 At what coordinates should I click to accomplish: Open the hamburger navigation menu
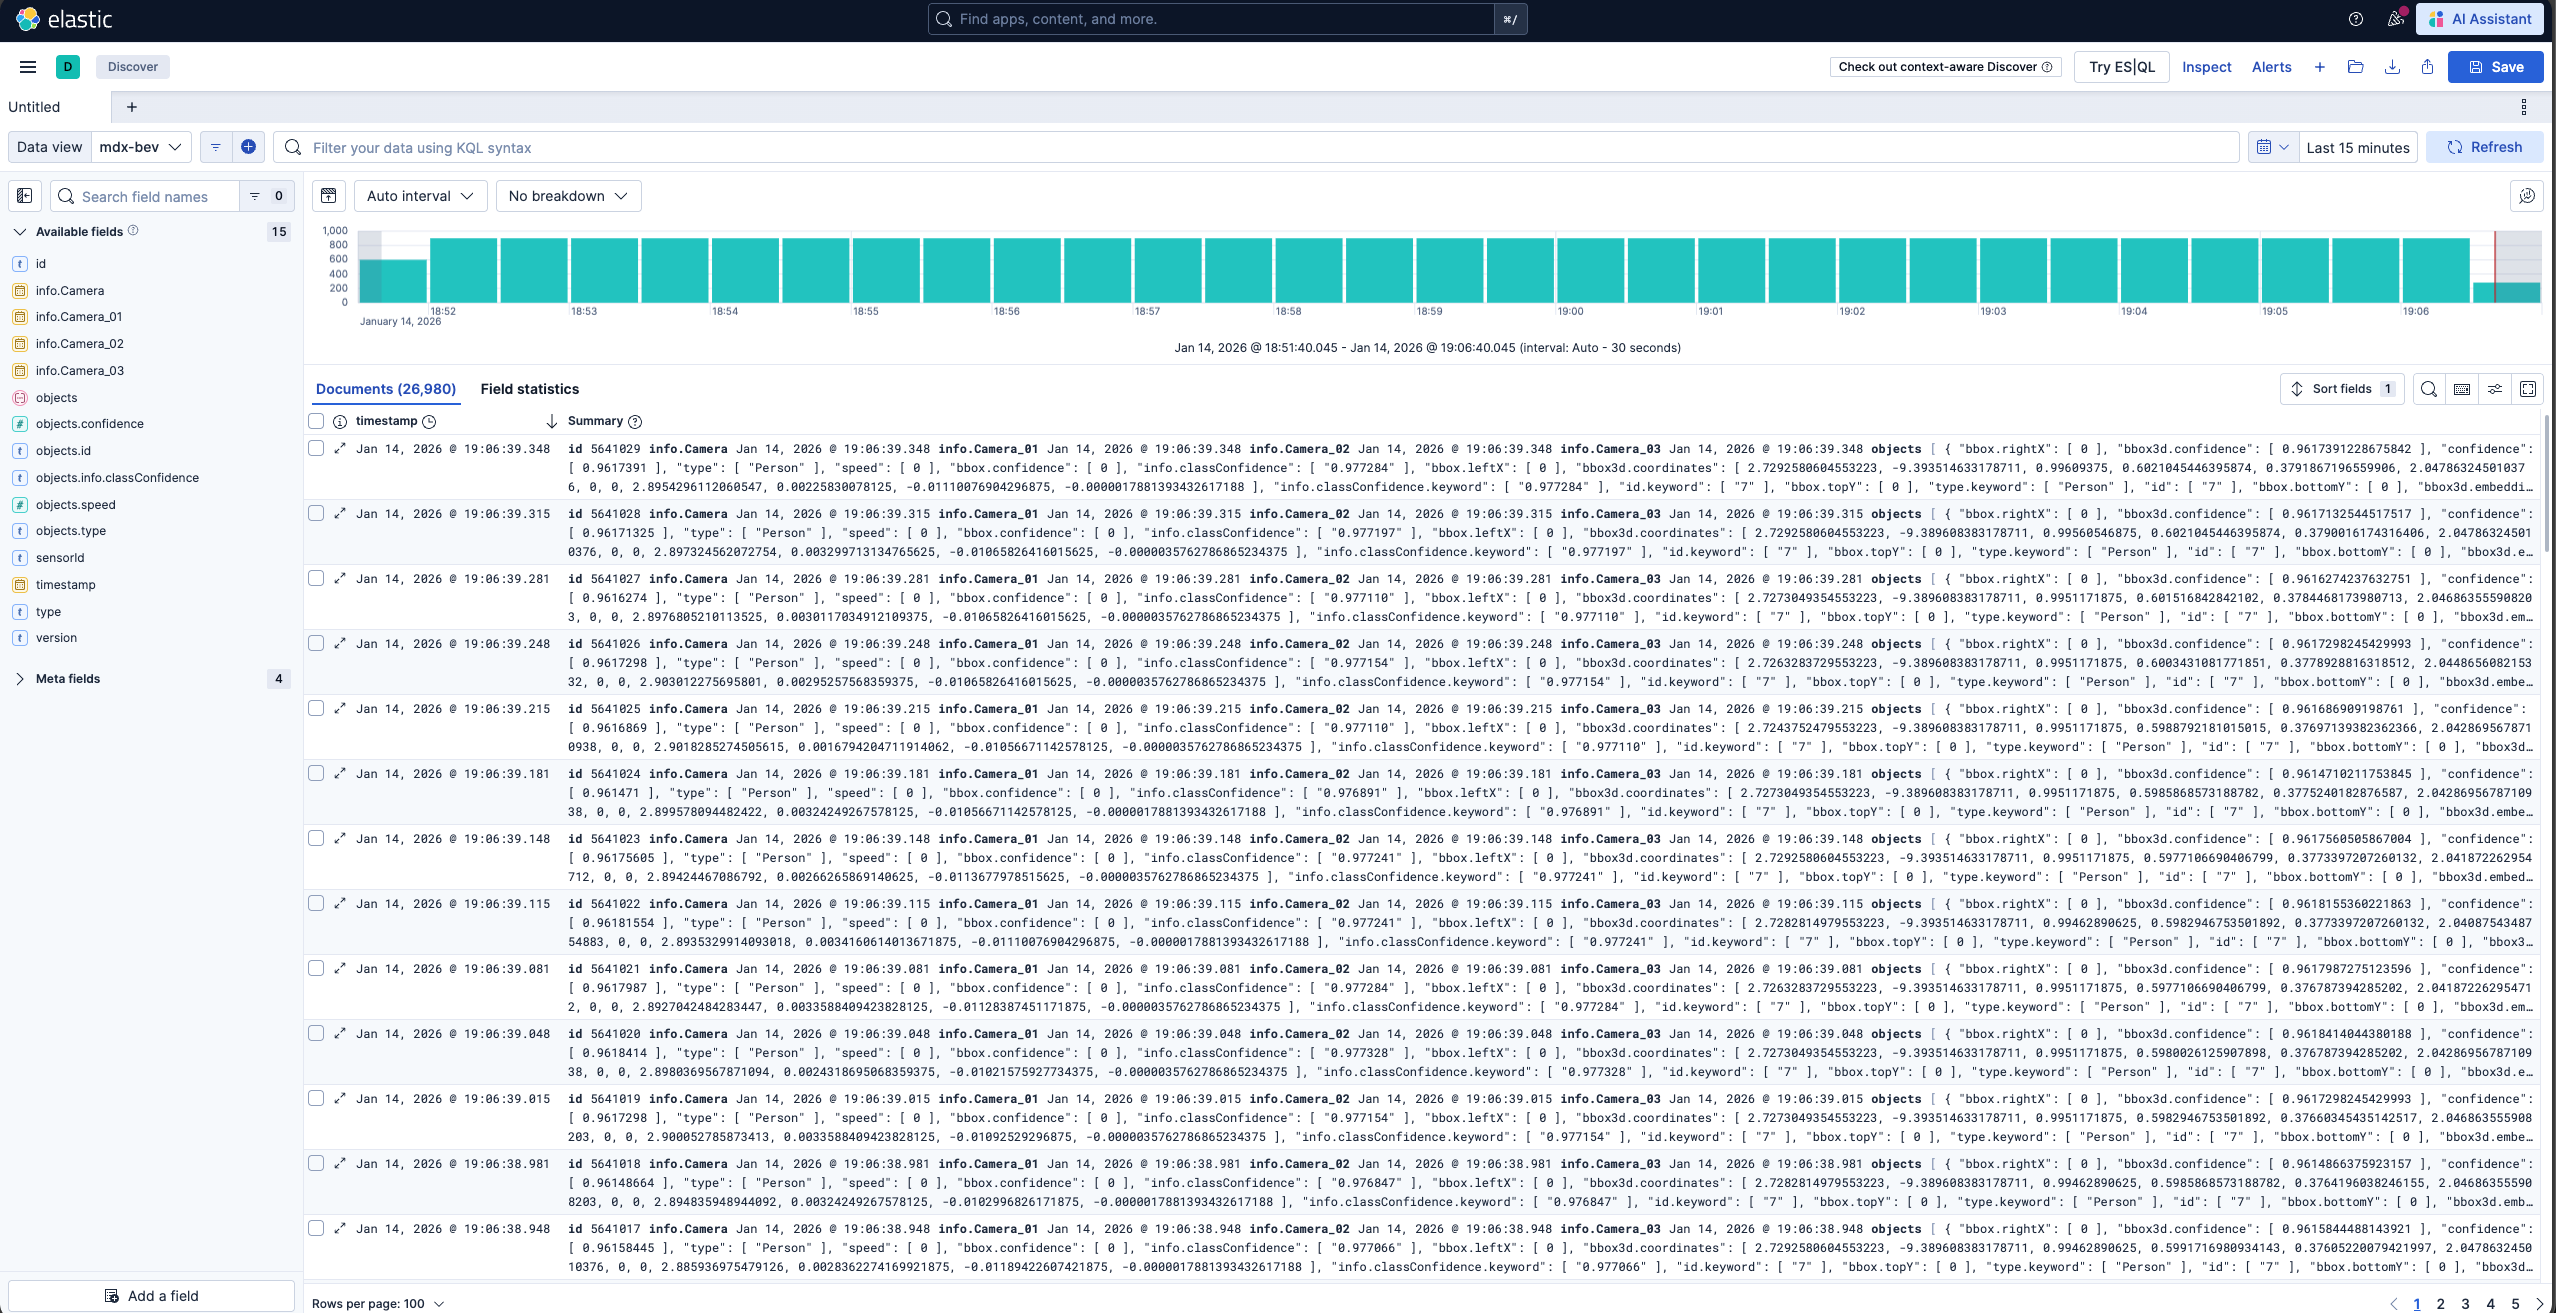coord(27,67)
